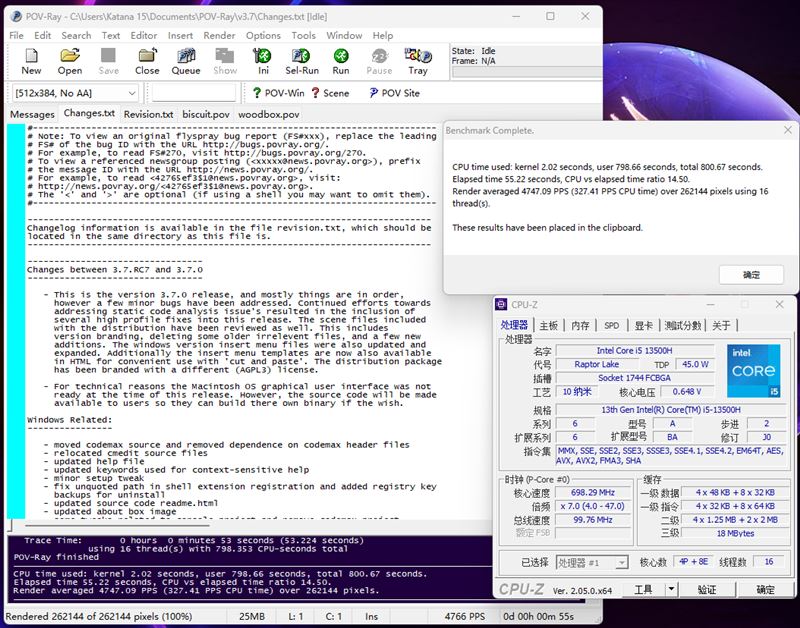Click the Socket 1744 FCBGA value
The width and height of the screenshot is (800, 628).
pyautogui.click(x=634, y=378)
